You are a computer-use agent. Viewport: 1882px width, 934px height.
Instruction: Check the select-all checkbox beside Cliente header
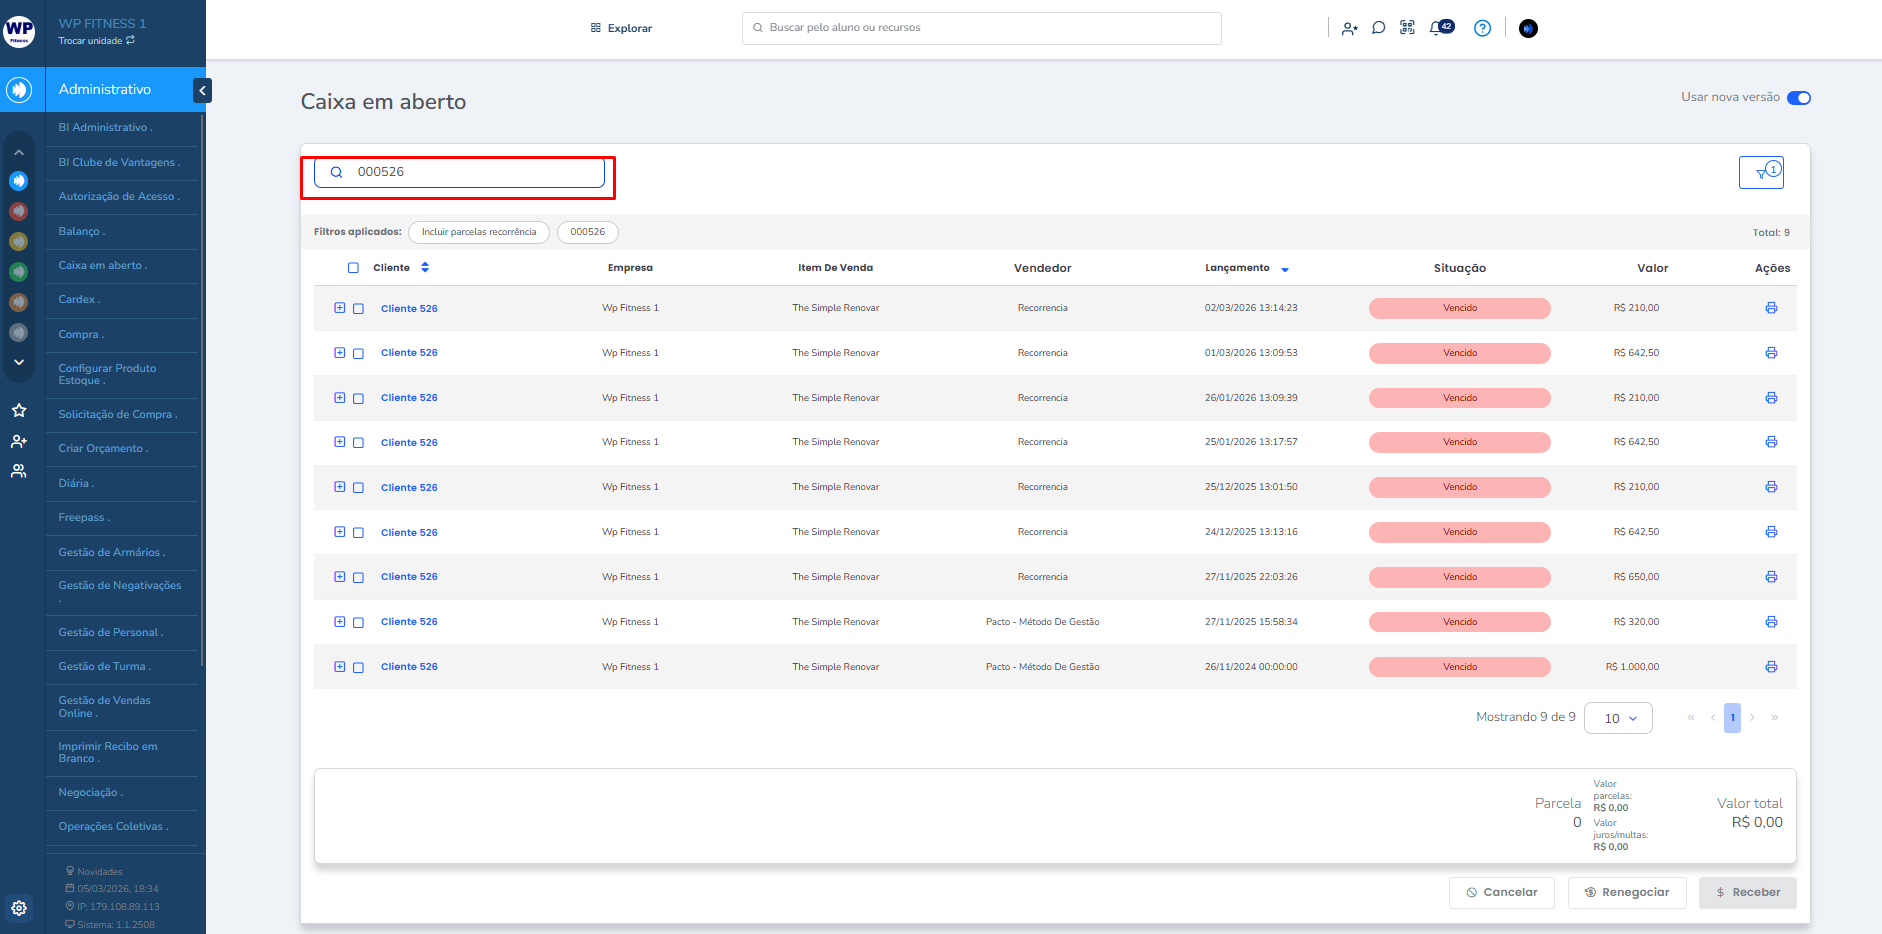click(x=353, y=268)
